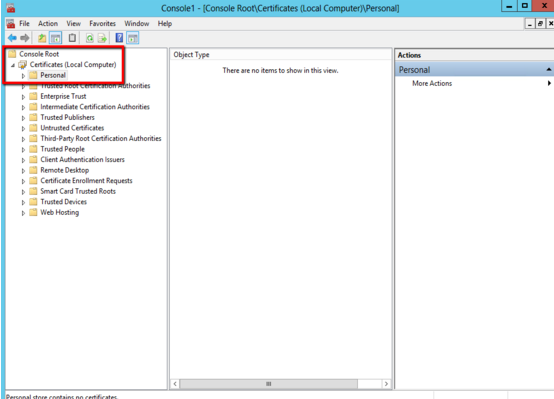Click the Export List toolbar icon

pos(102,38)
